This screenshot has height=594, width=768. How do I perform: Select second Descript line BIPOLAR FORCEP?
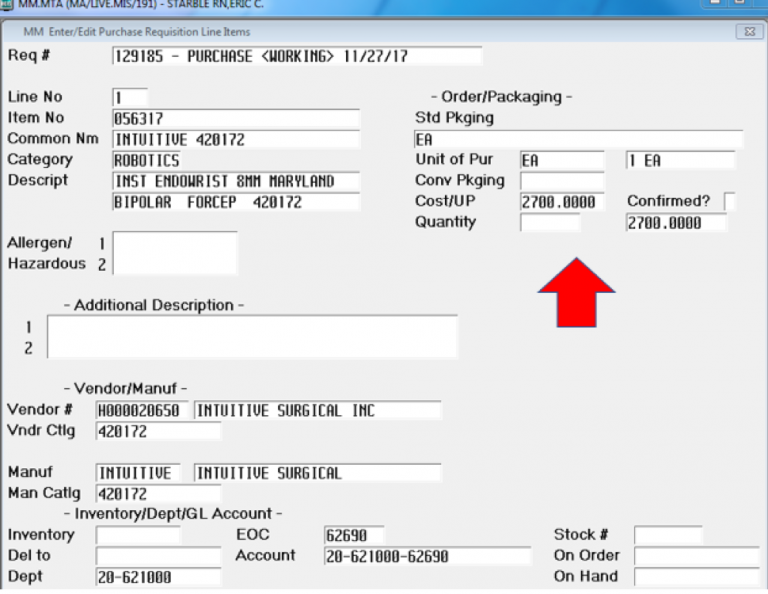pyautogui.click(x=236, y=202)
